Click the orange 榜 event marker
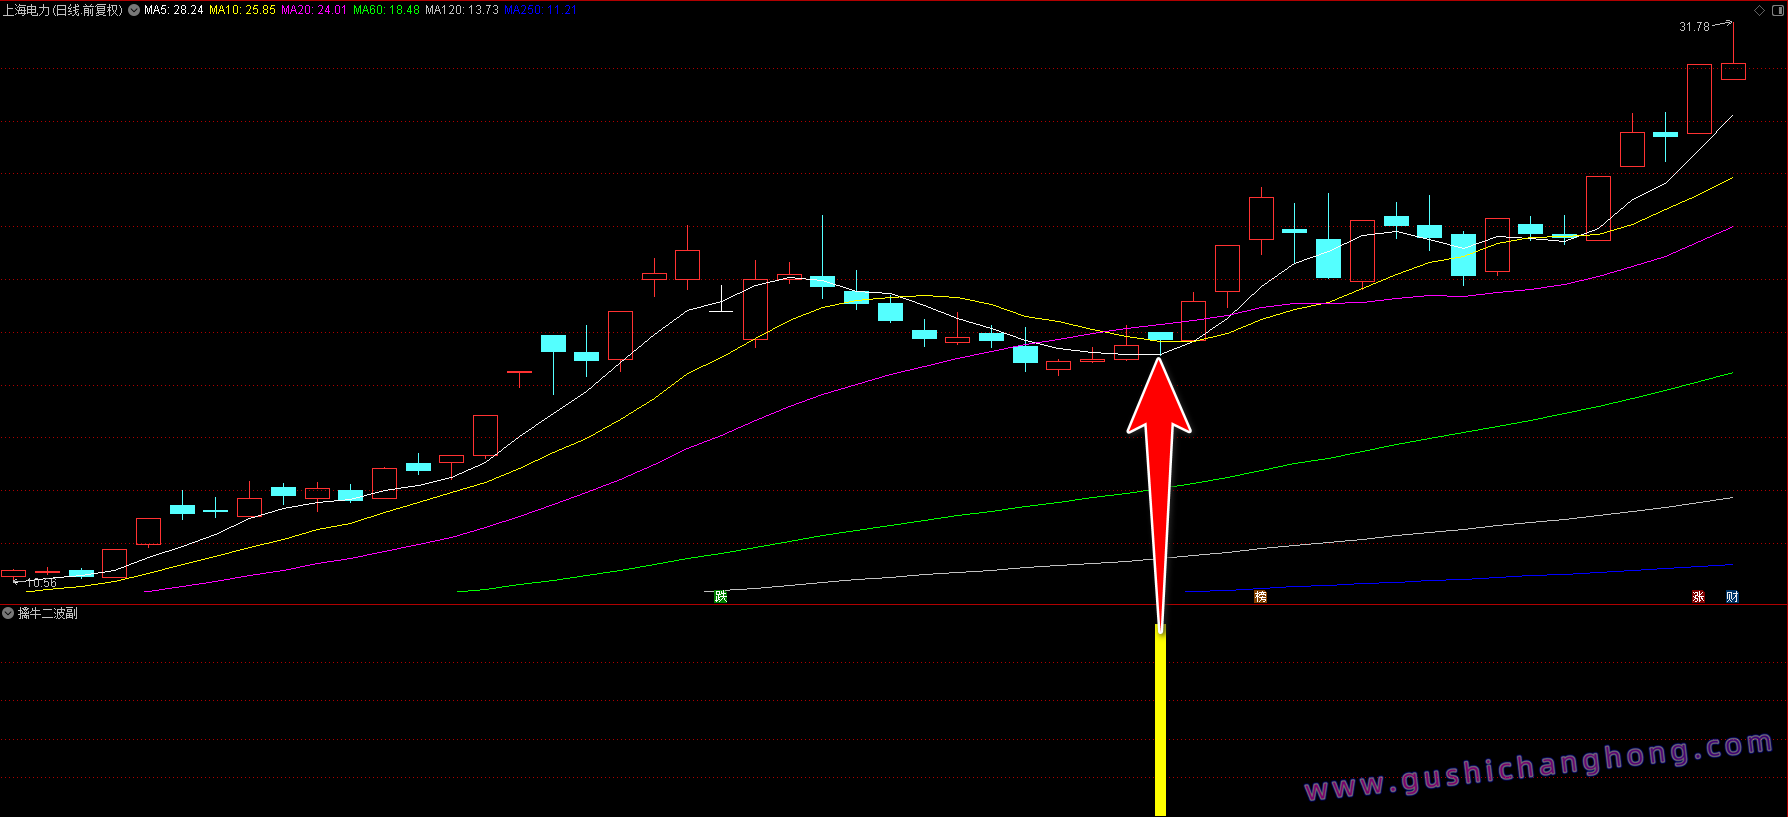1788x817 pixels. [1260, 597]
